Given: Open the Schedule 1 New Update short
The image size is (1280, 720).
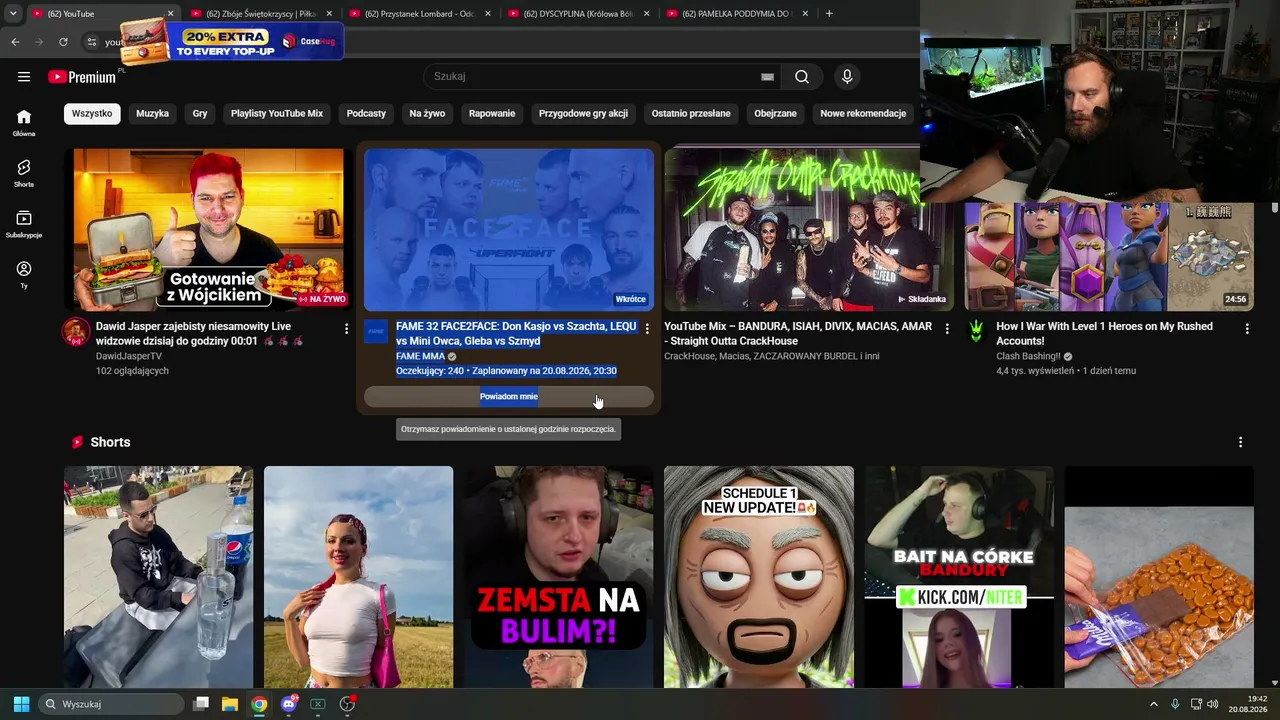Looking at the screenshot, I should click(x=759, y=577).
